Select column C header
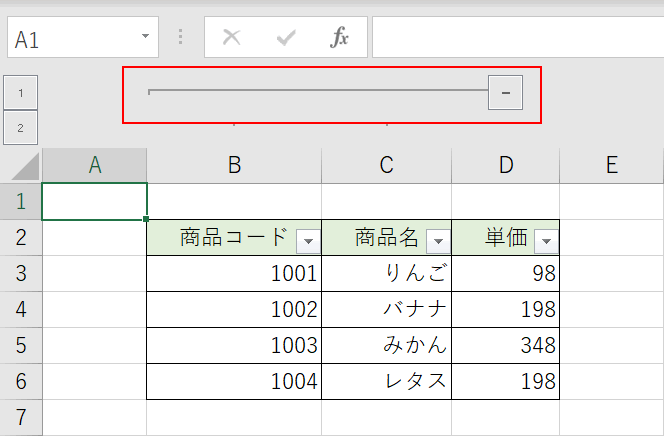This screenshot has width=664, height=436. click(387, 166)
